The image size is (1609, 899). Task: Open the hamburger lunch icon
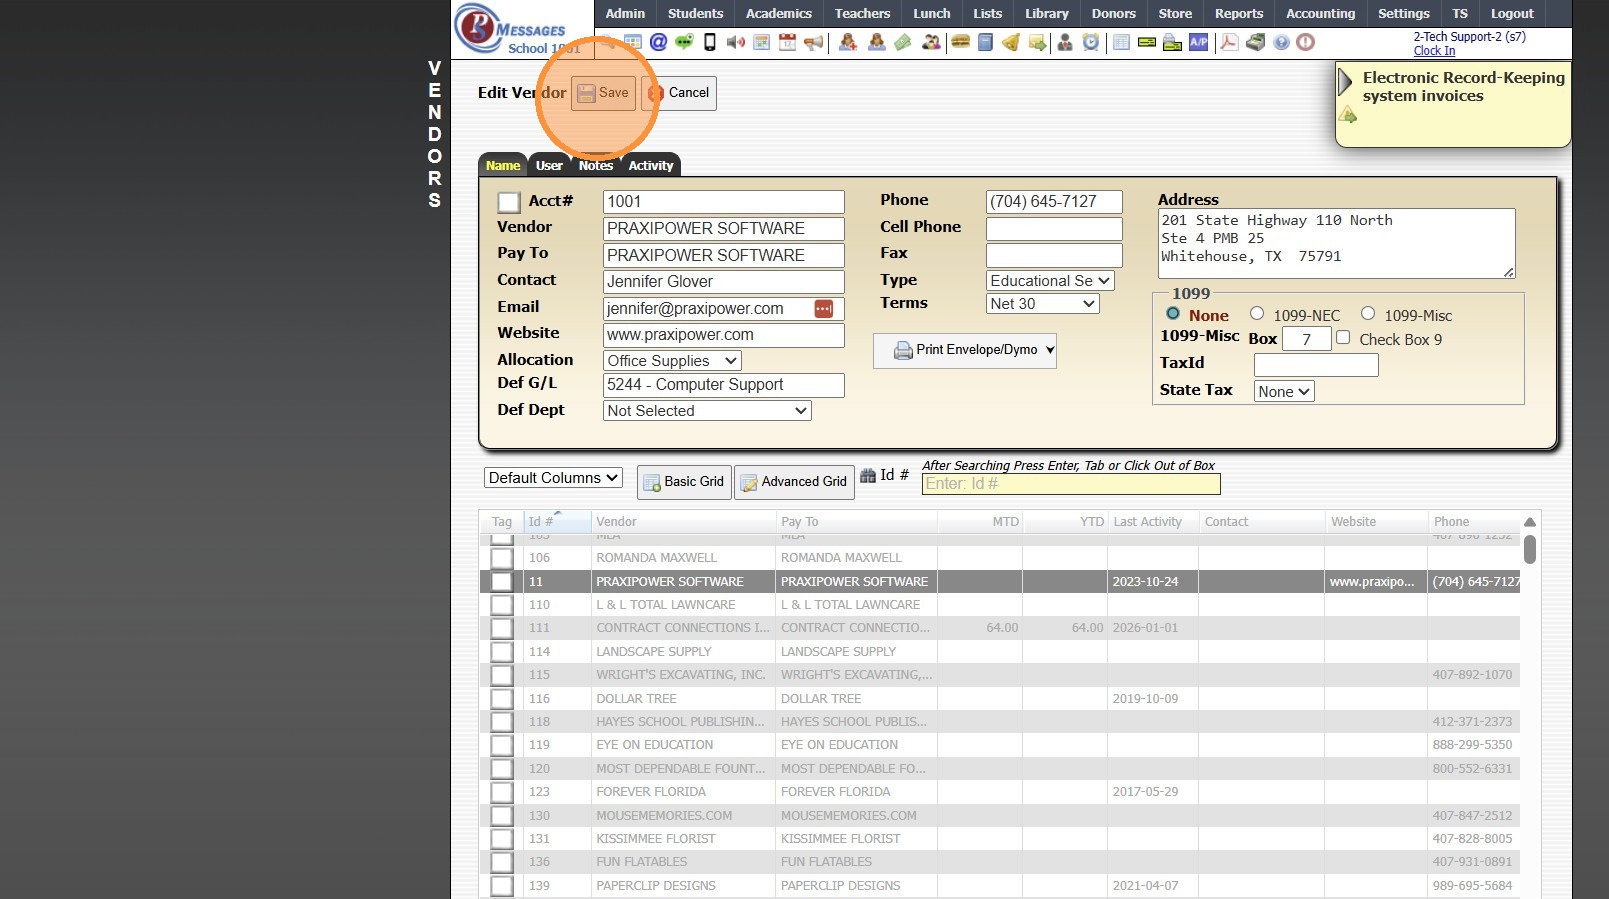coord(960,42)
